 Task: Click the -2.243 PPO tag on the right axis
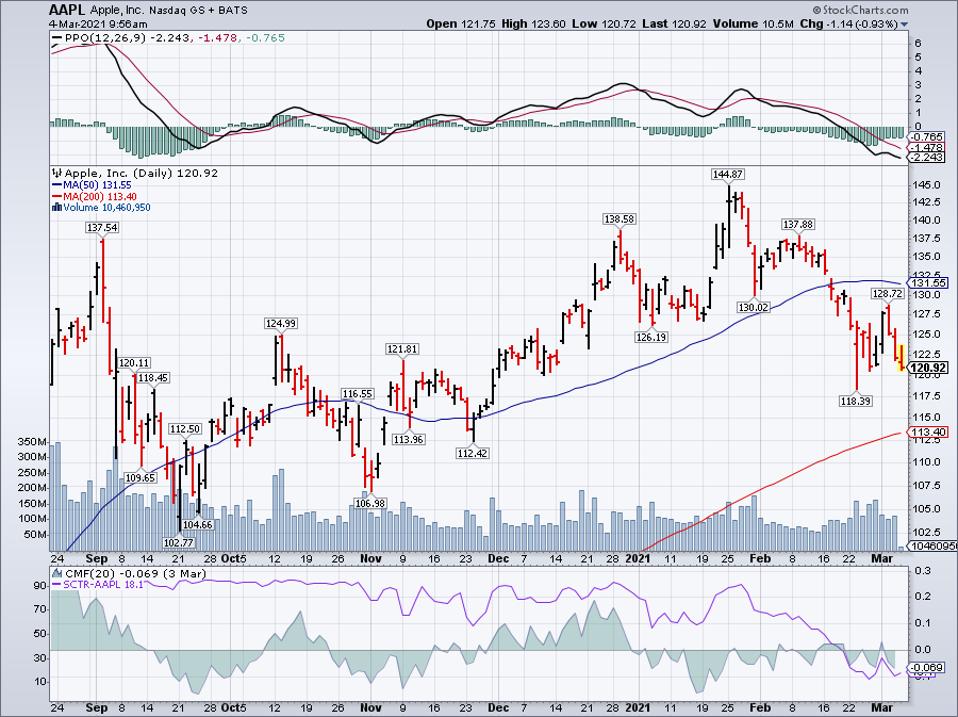pos(928,158)
